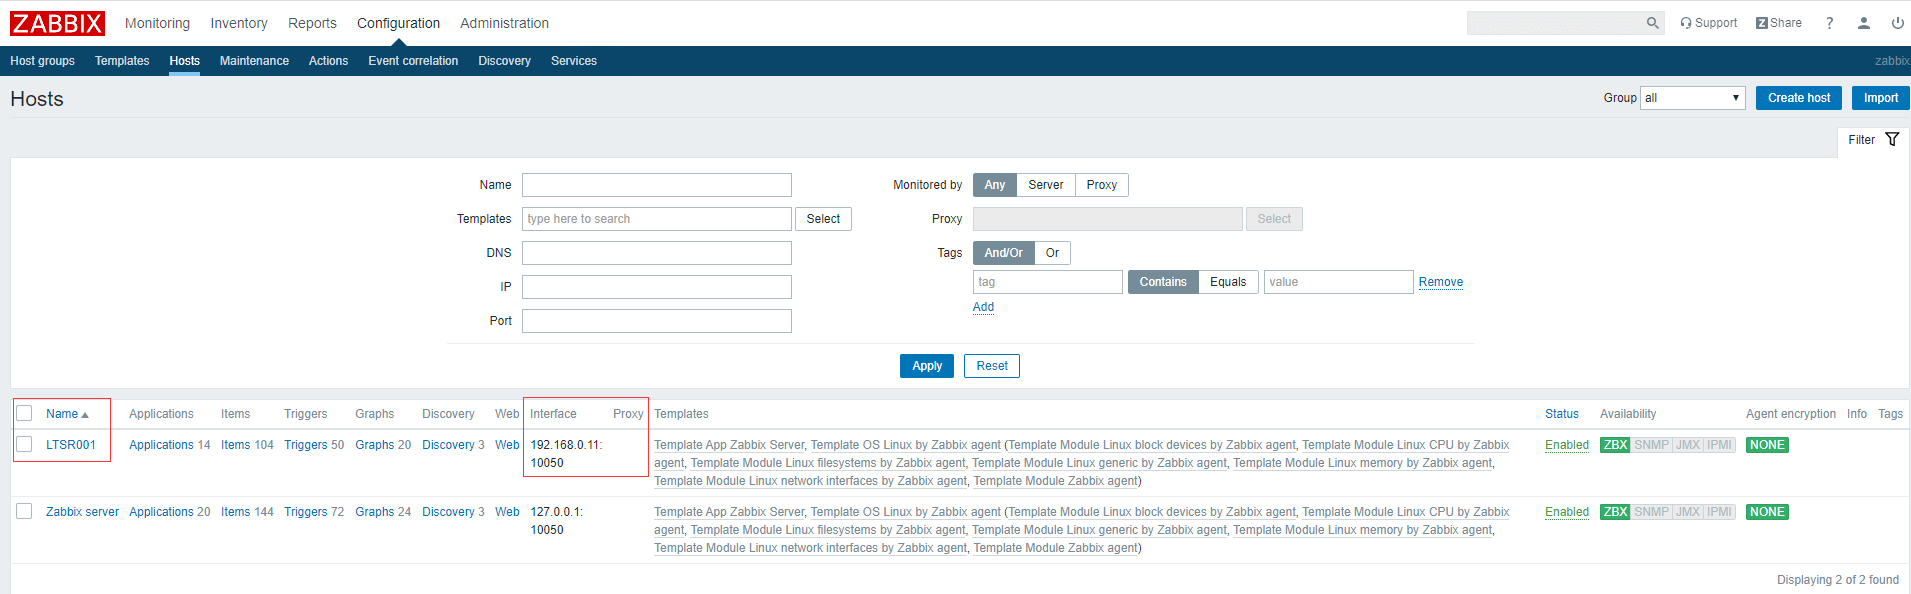Tick the select-all hosts checkbox
This screenshot has width=1911, height=594.
[x=25, y=413]
